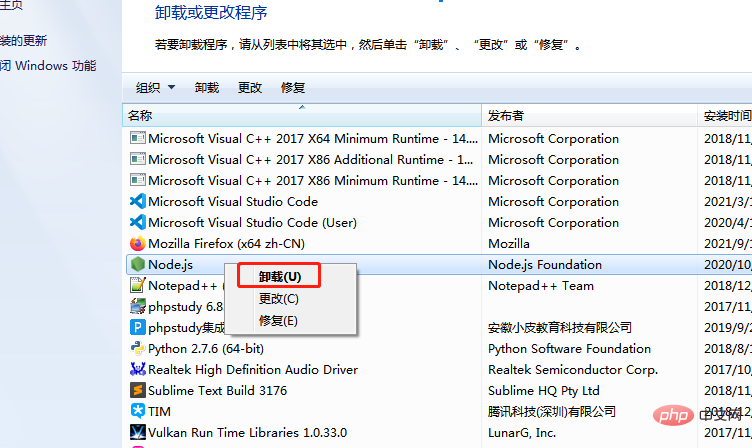Click the Microsoft Visual C++ 2017 X64 Minimum Runtime icon
The image size is (752, 448).
pyautogui.click(x=138, y=138)
